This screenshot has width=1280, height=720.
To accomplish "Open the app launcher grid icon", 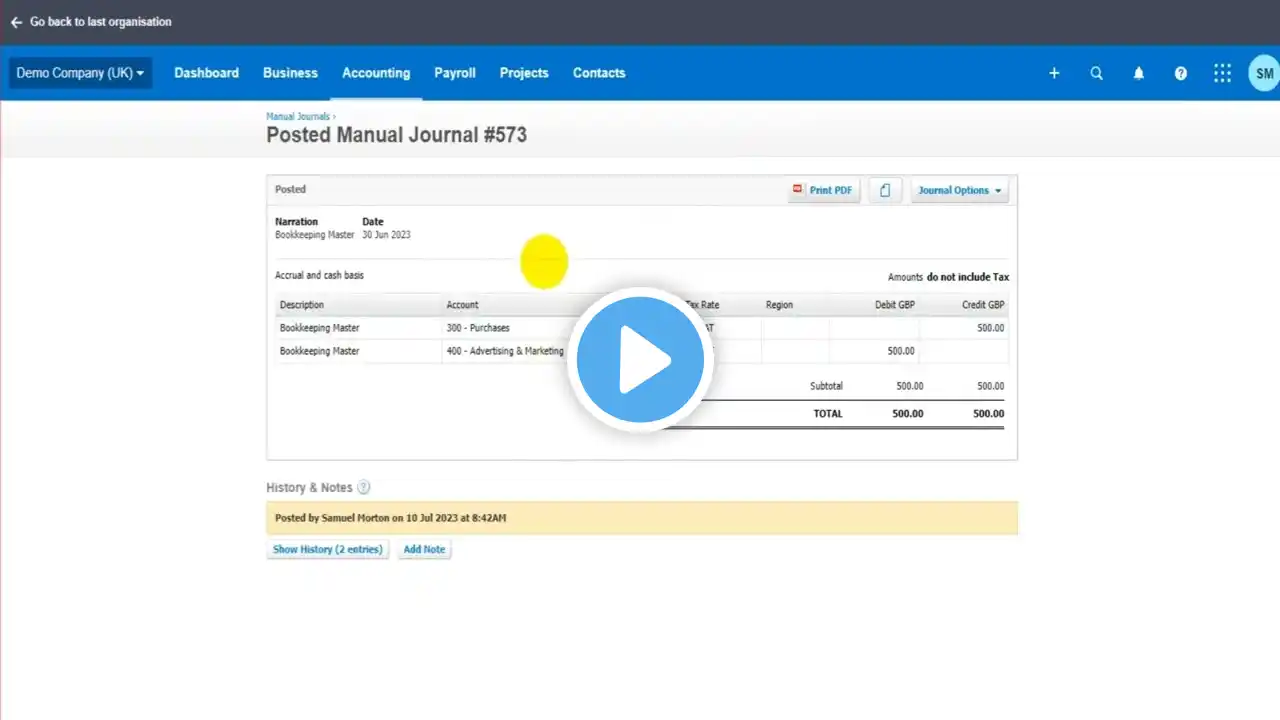I will tap(1222, 73).
